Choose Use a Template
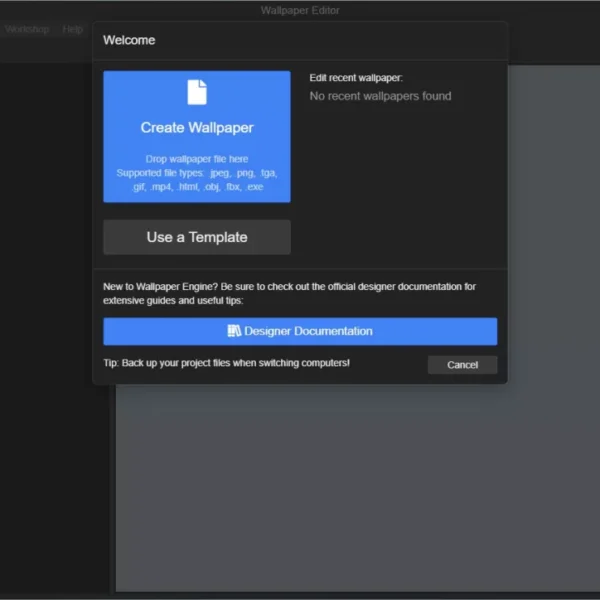Image resolution: width=600 pixels, height=600 pixels. (197, 237)
